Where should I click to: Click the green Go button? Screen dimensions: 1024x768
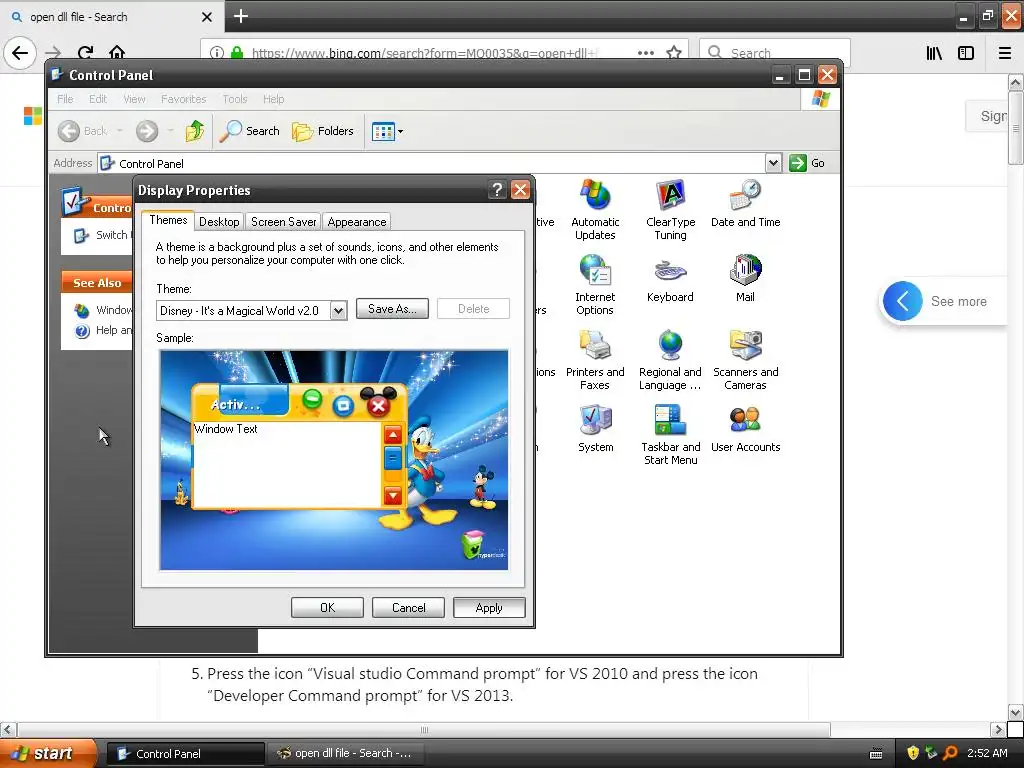tap(807, 163)
